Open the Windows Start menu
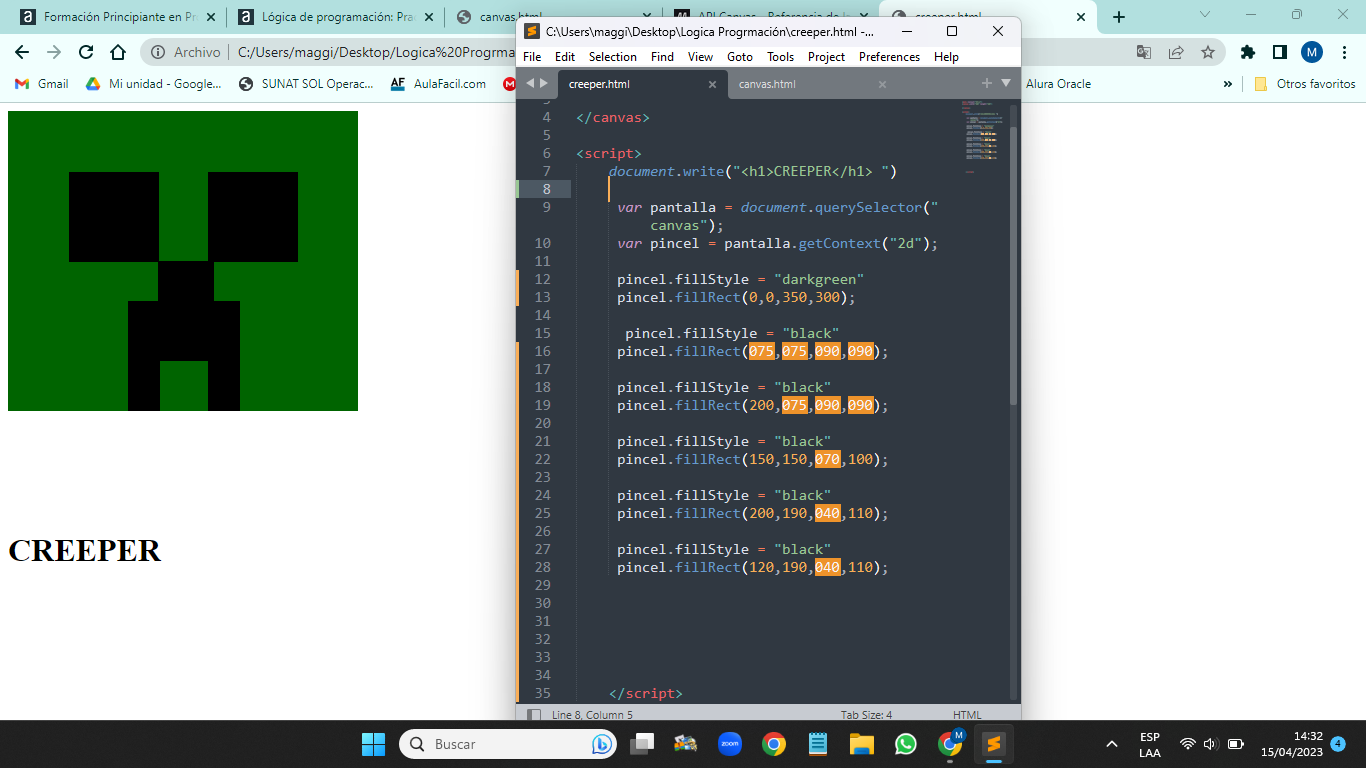This screenshot has width=1366, height=768. [x=373, y=744]
